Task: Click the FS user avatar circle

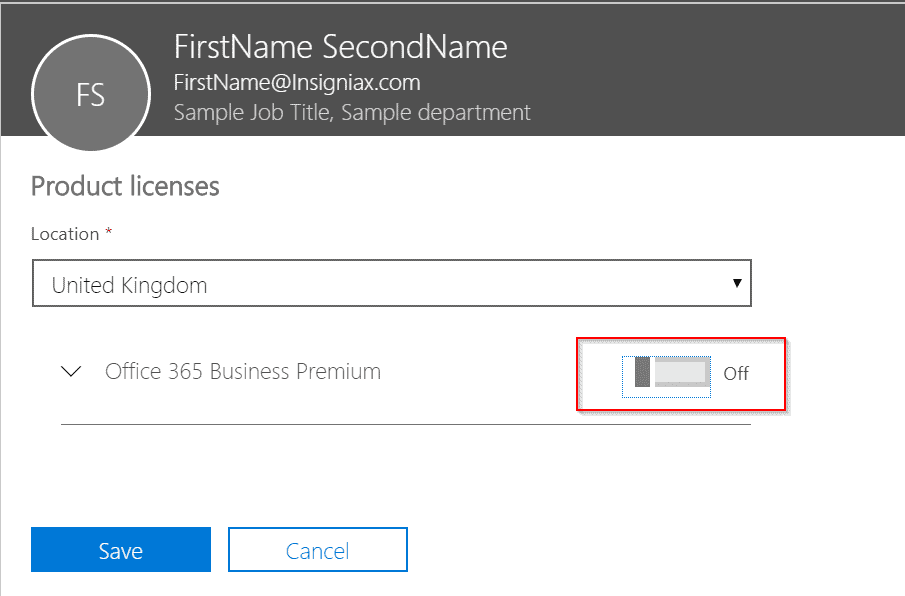Action: [x=91, y=93]
